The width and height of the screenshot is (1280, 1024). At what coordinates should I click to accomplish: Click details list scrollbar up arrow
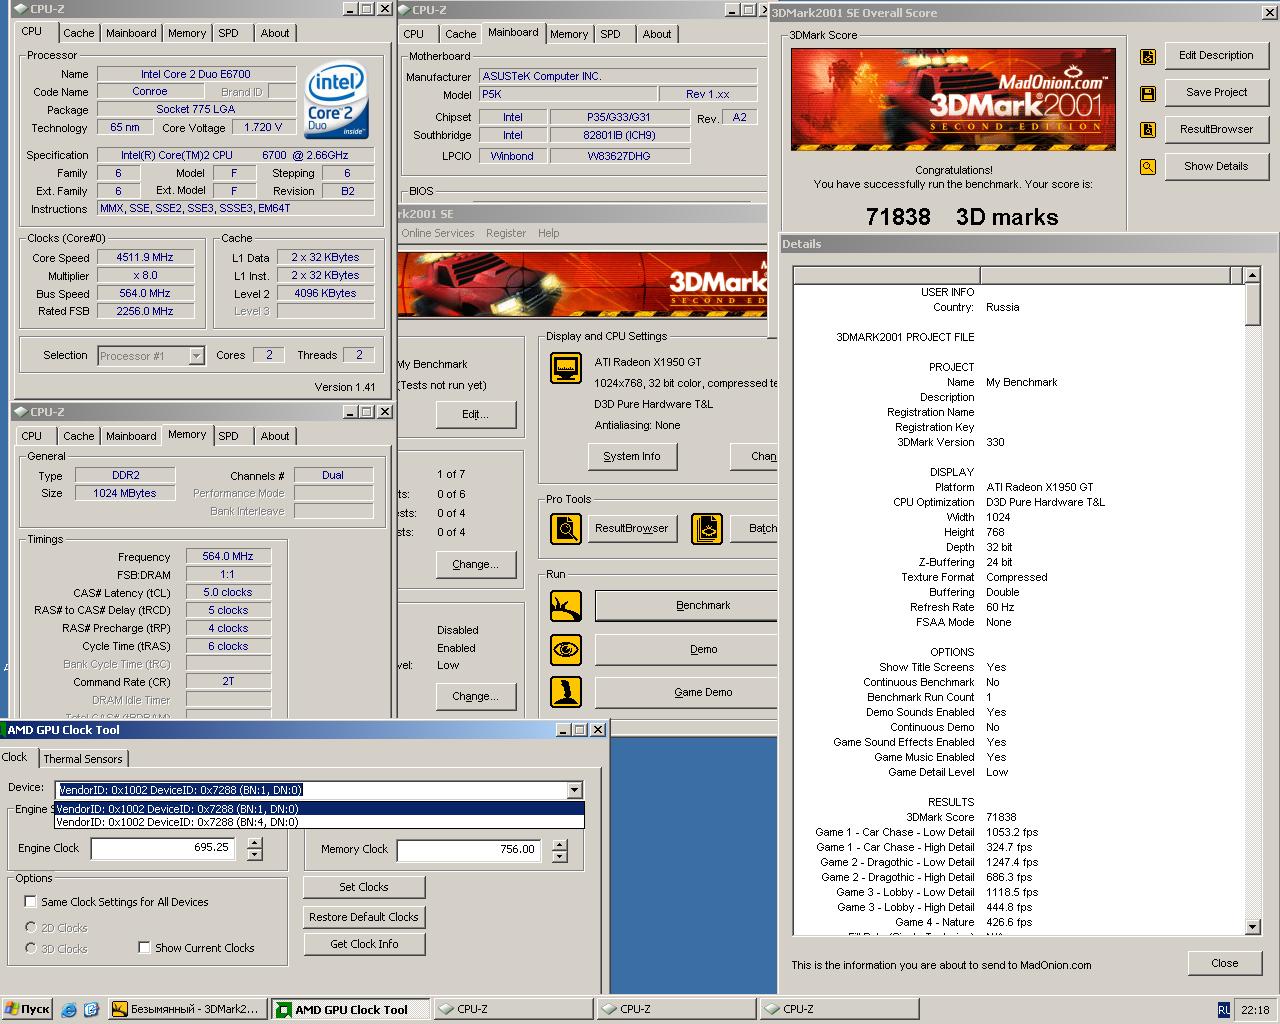tap(1253, 275)
